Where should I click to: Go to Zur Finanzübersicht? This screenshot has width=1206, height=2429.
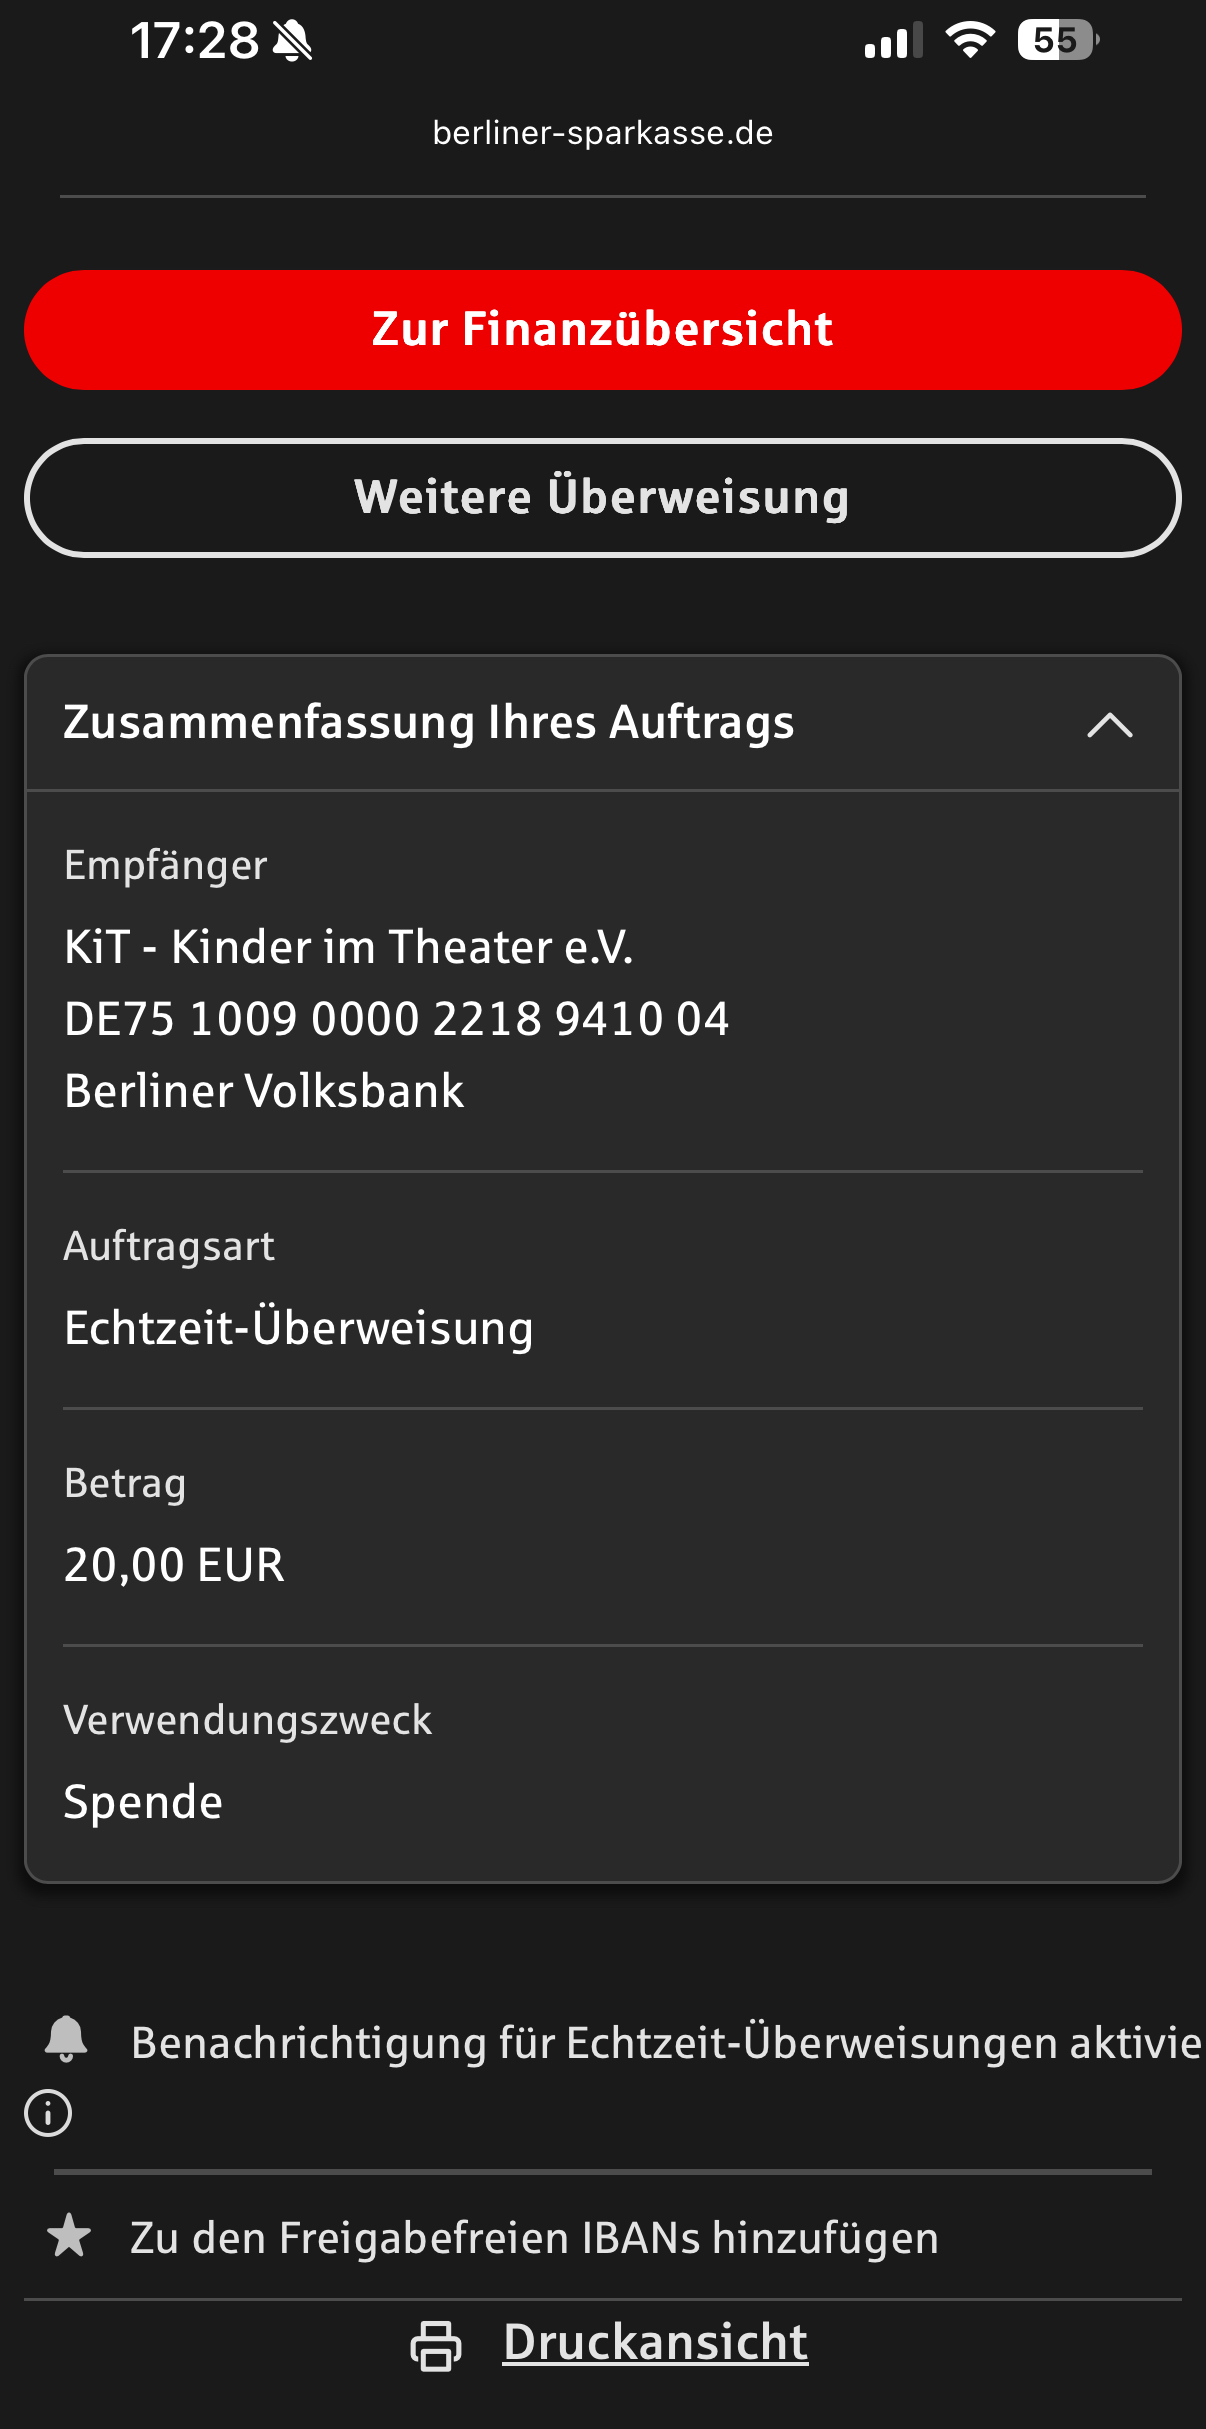point(603,330)
